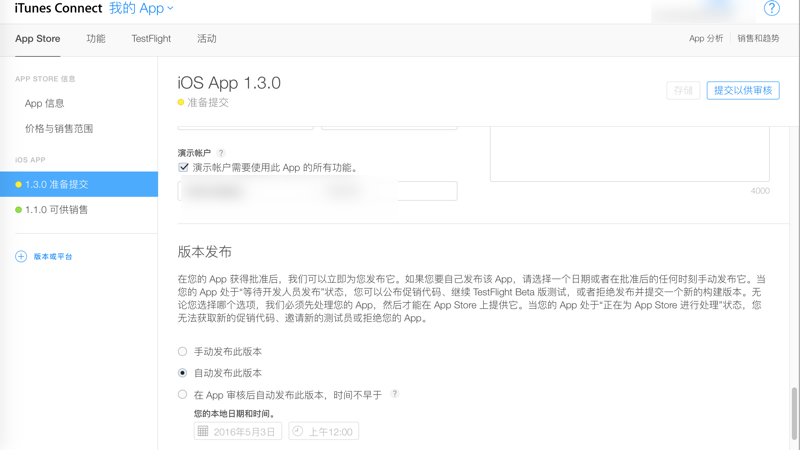Open 价格与销售范围 in sidebar
The height and width of the screenshot is (450, 800).
(59, 129)
